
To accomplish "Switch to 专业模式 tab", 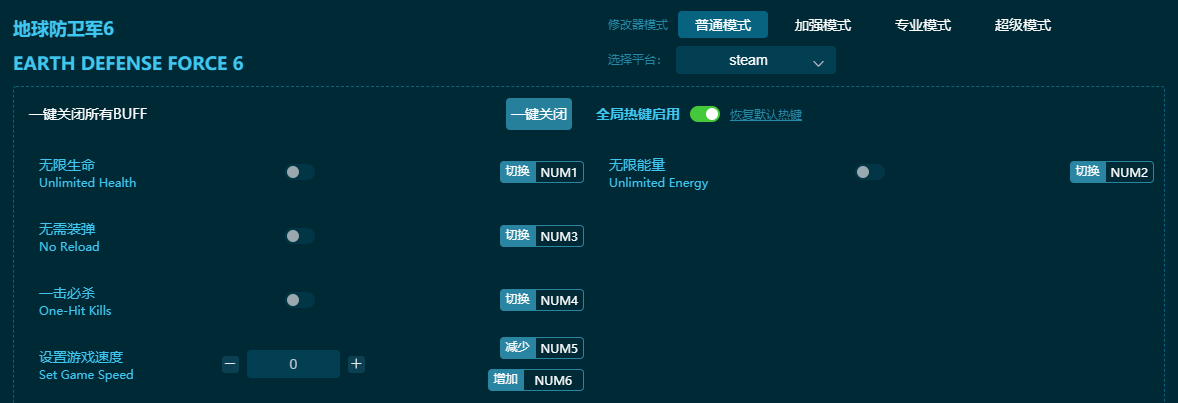I will click(x=923, y=25).
